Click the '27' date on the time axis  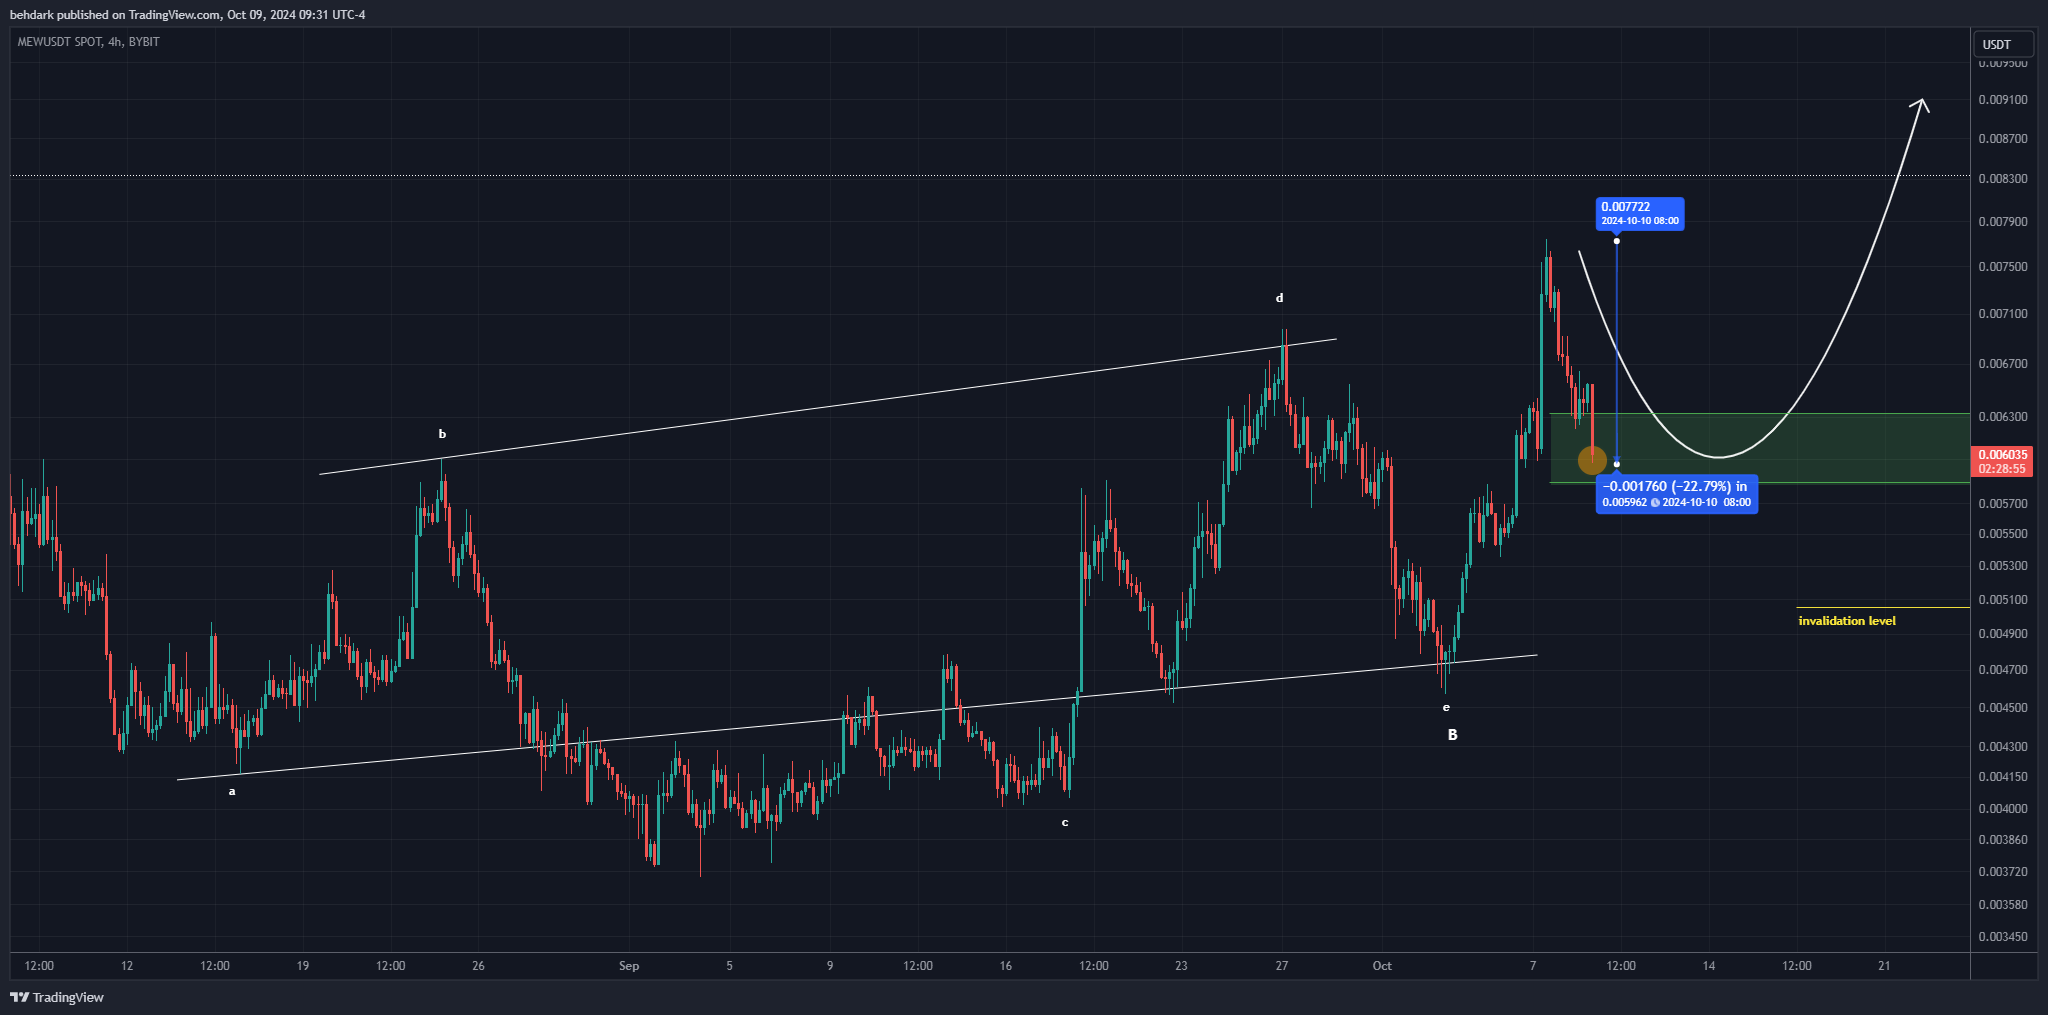click(x=1282, y=965)
